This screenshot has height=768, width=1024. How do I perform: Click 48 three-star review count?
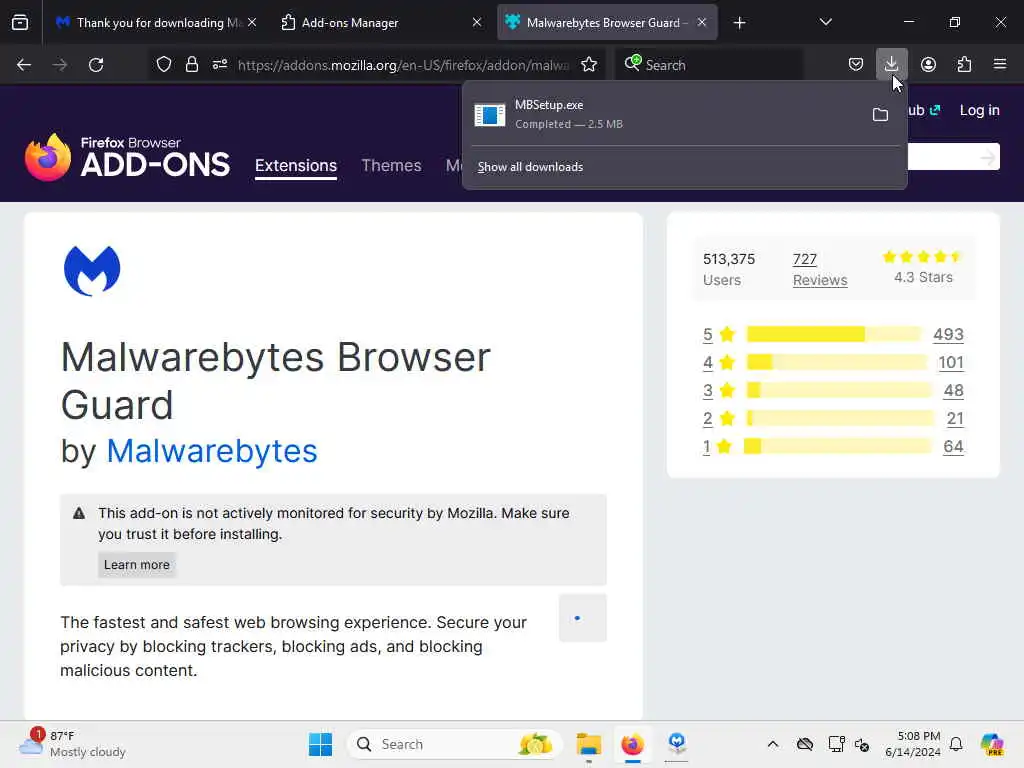click(953, 391)
